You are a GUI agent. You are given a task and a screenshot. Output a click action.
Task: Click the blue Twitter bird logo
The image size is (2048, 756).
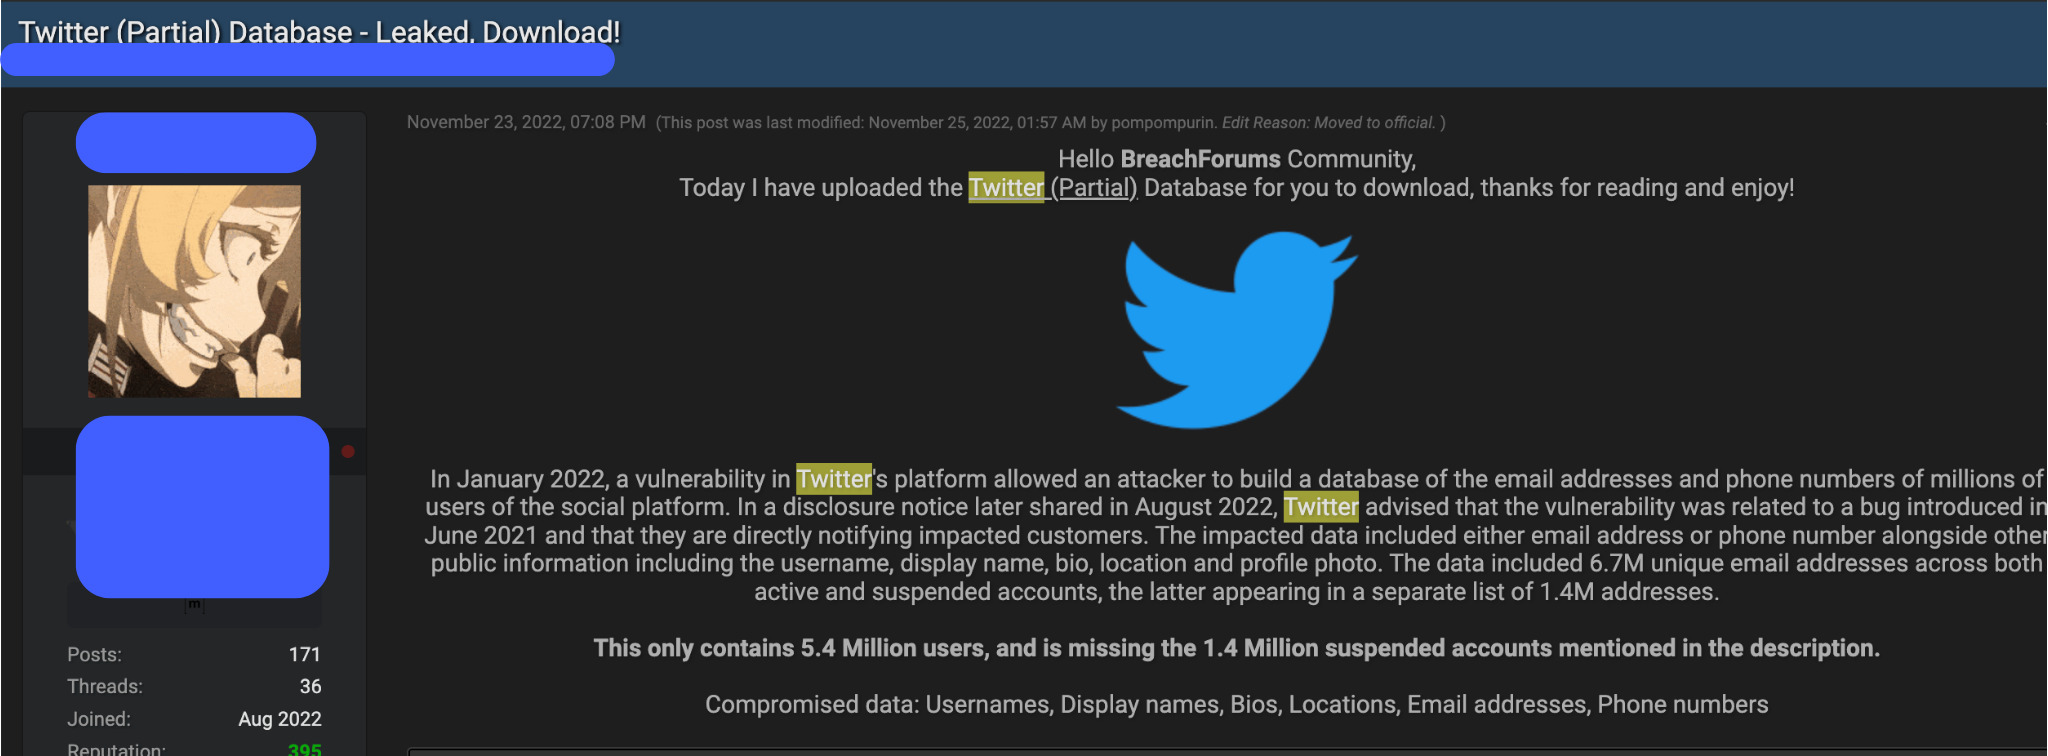1237,330
